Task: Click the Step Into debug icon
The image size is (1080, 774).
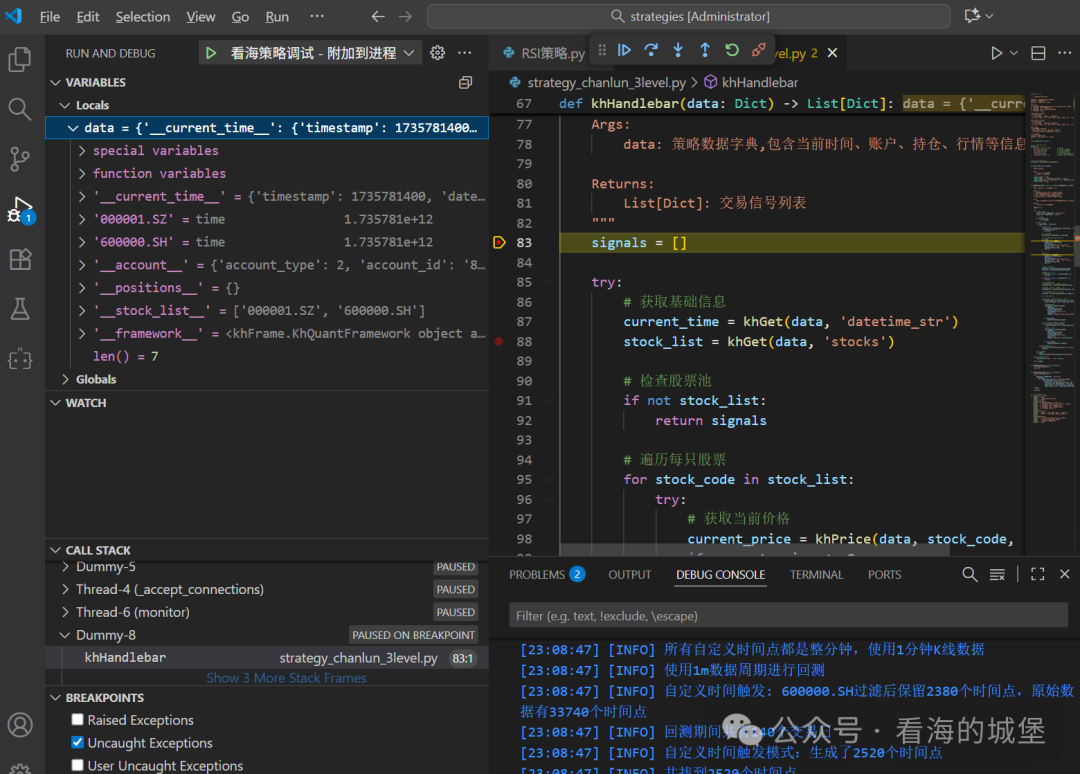Action: (x=678, y=50)
